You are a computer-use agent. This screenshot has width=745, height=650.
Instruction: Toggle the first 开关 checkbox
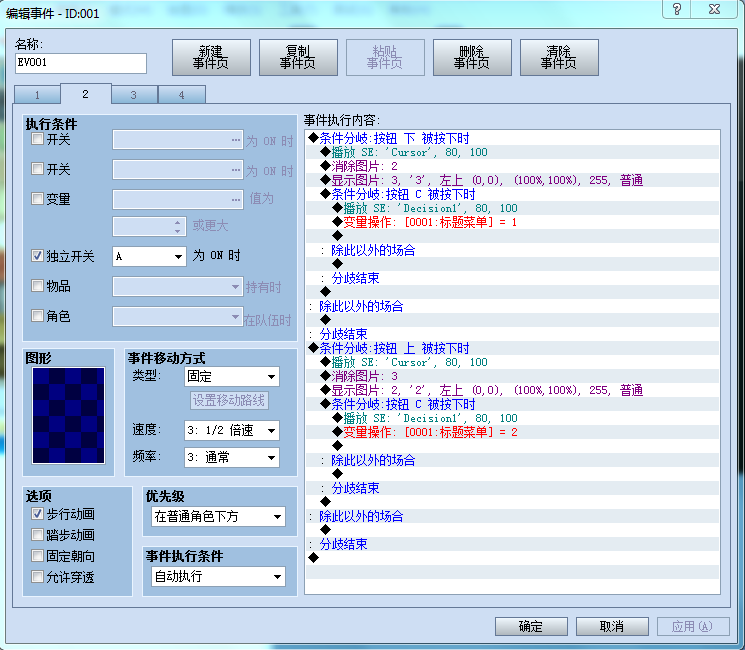coord(37,139)
